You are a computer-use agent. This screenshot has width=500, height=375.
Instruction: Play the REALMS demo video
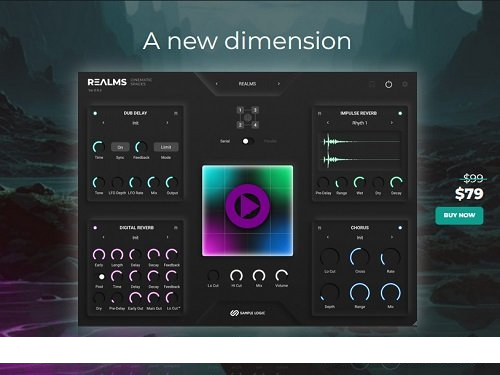247,207
